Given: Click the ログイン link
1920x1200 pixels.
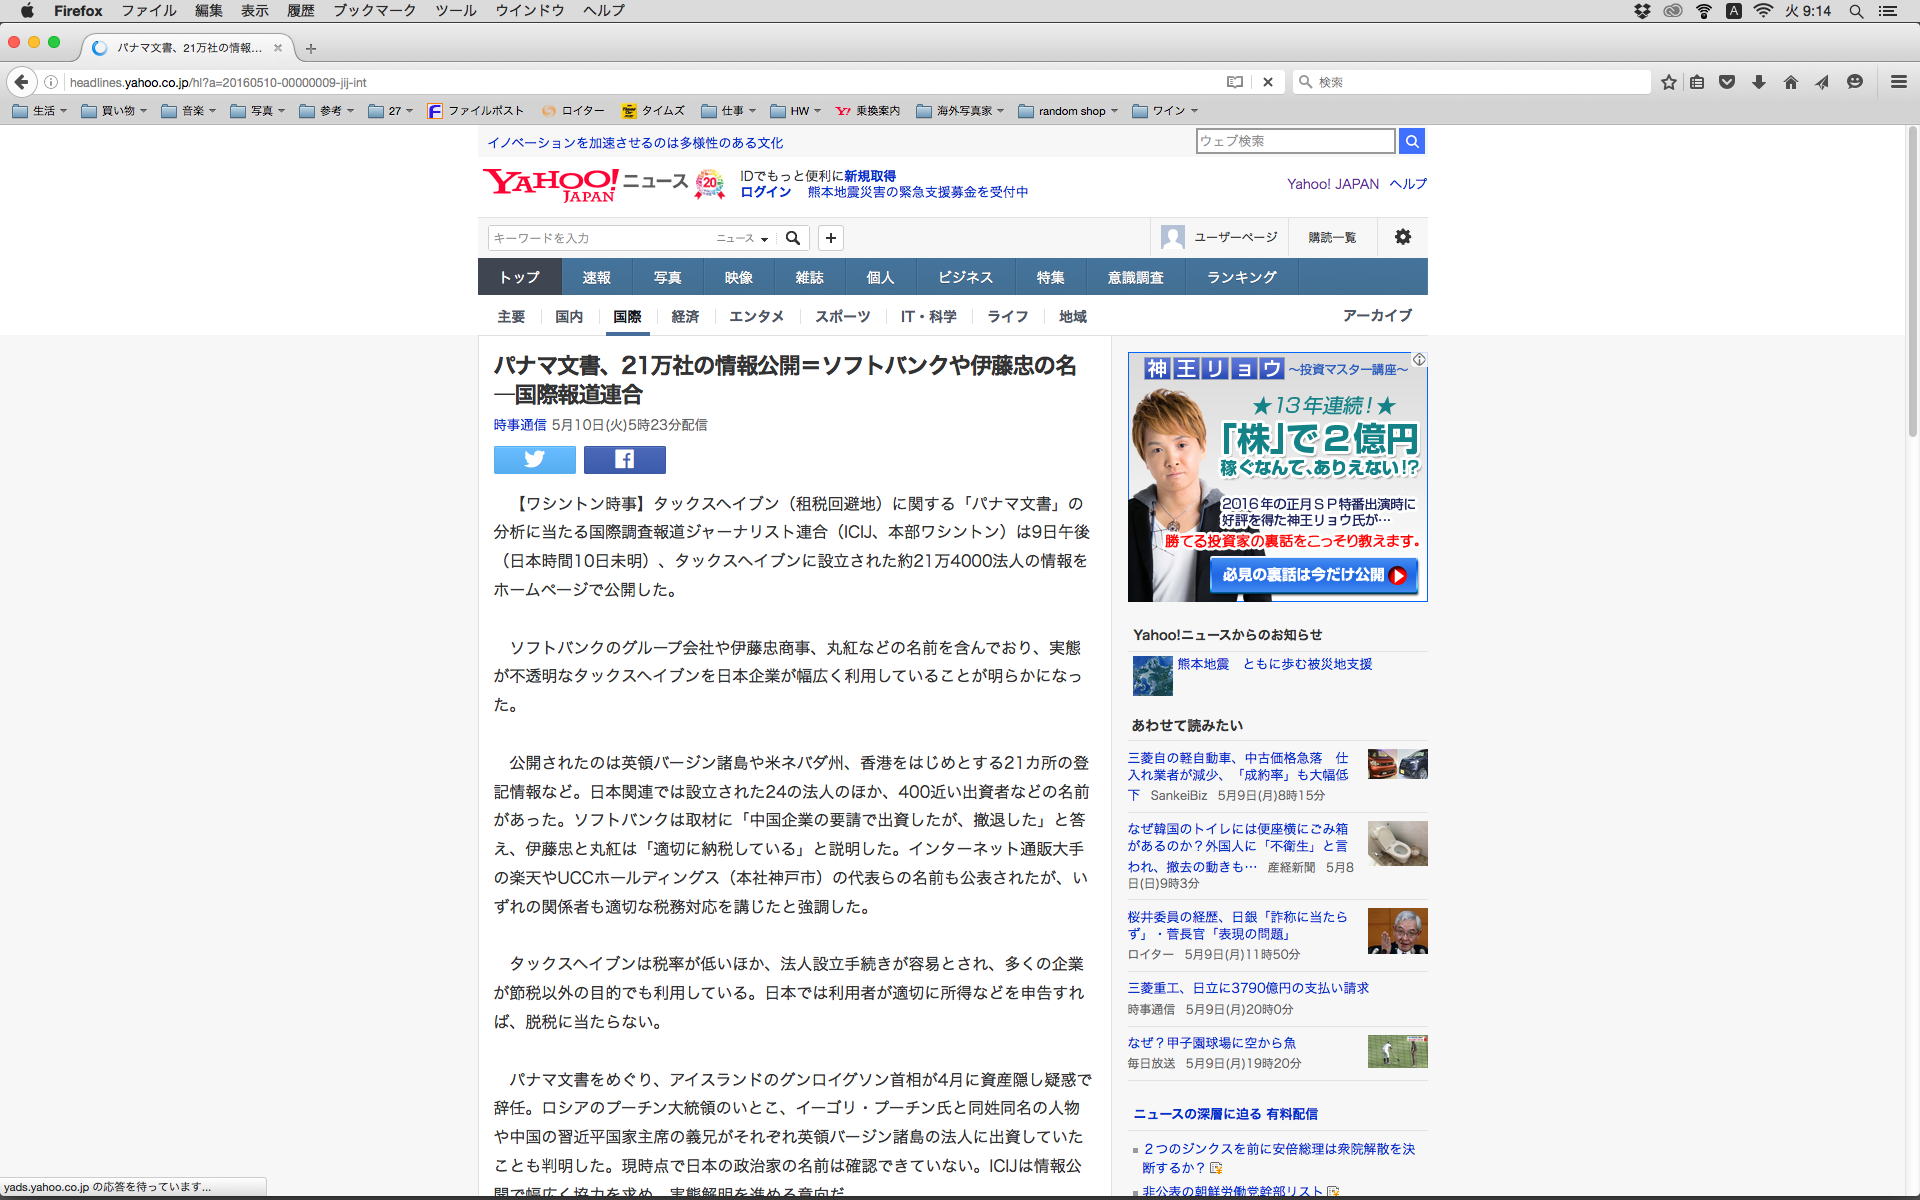Looking at the screenshot, I should click(765, 192).
